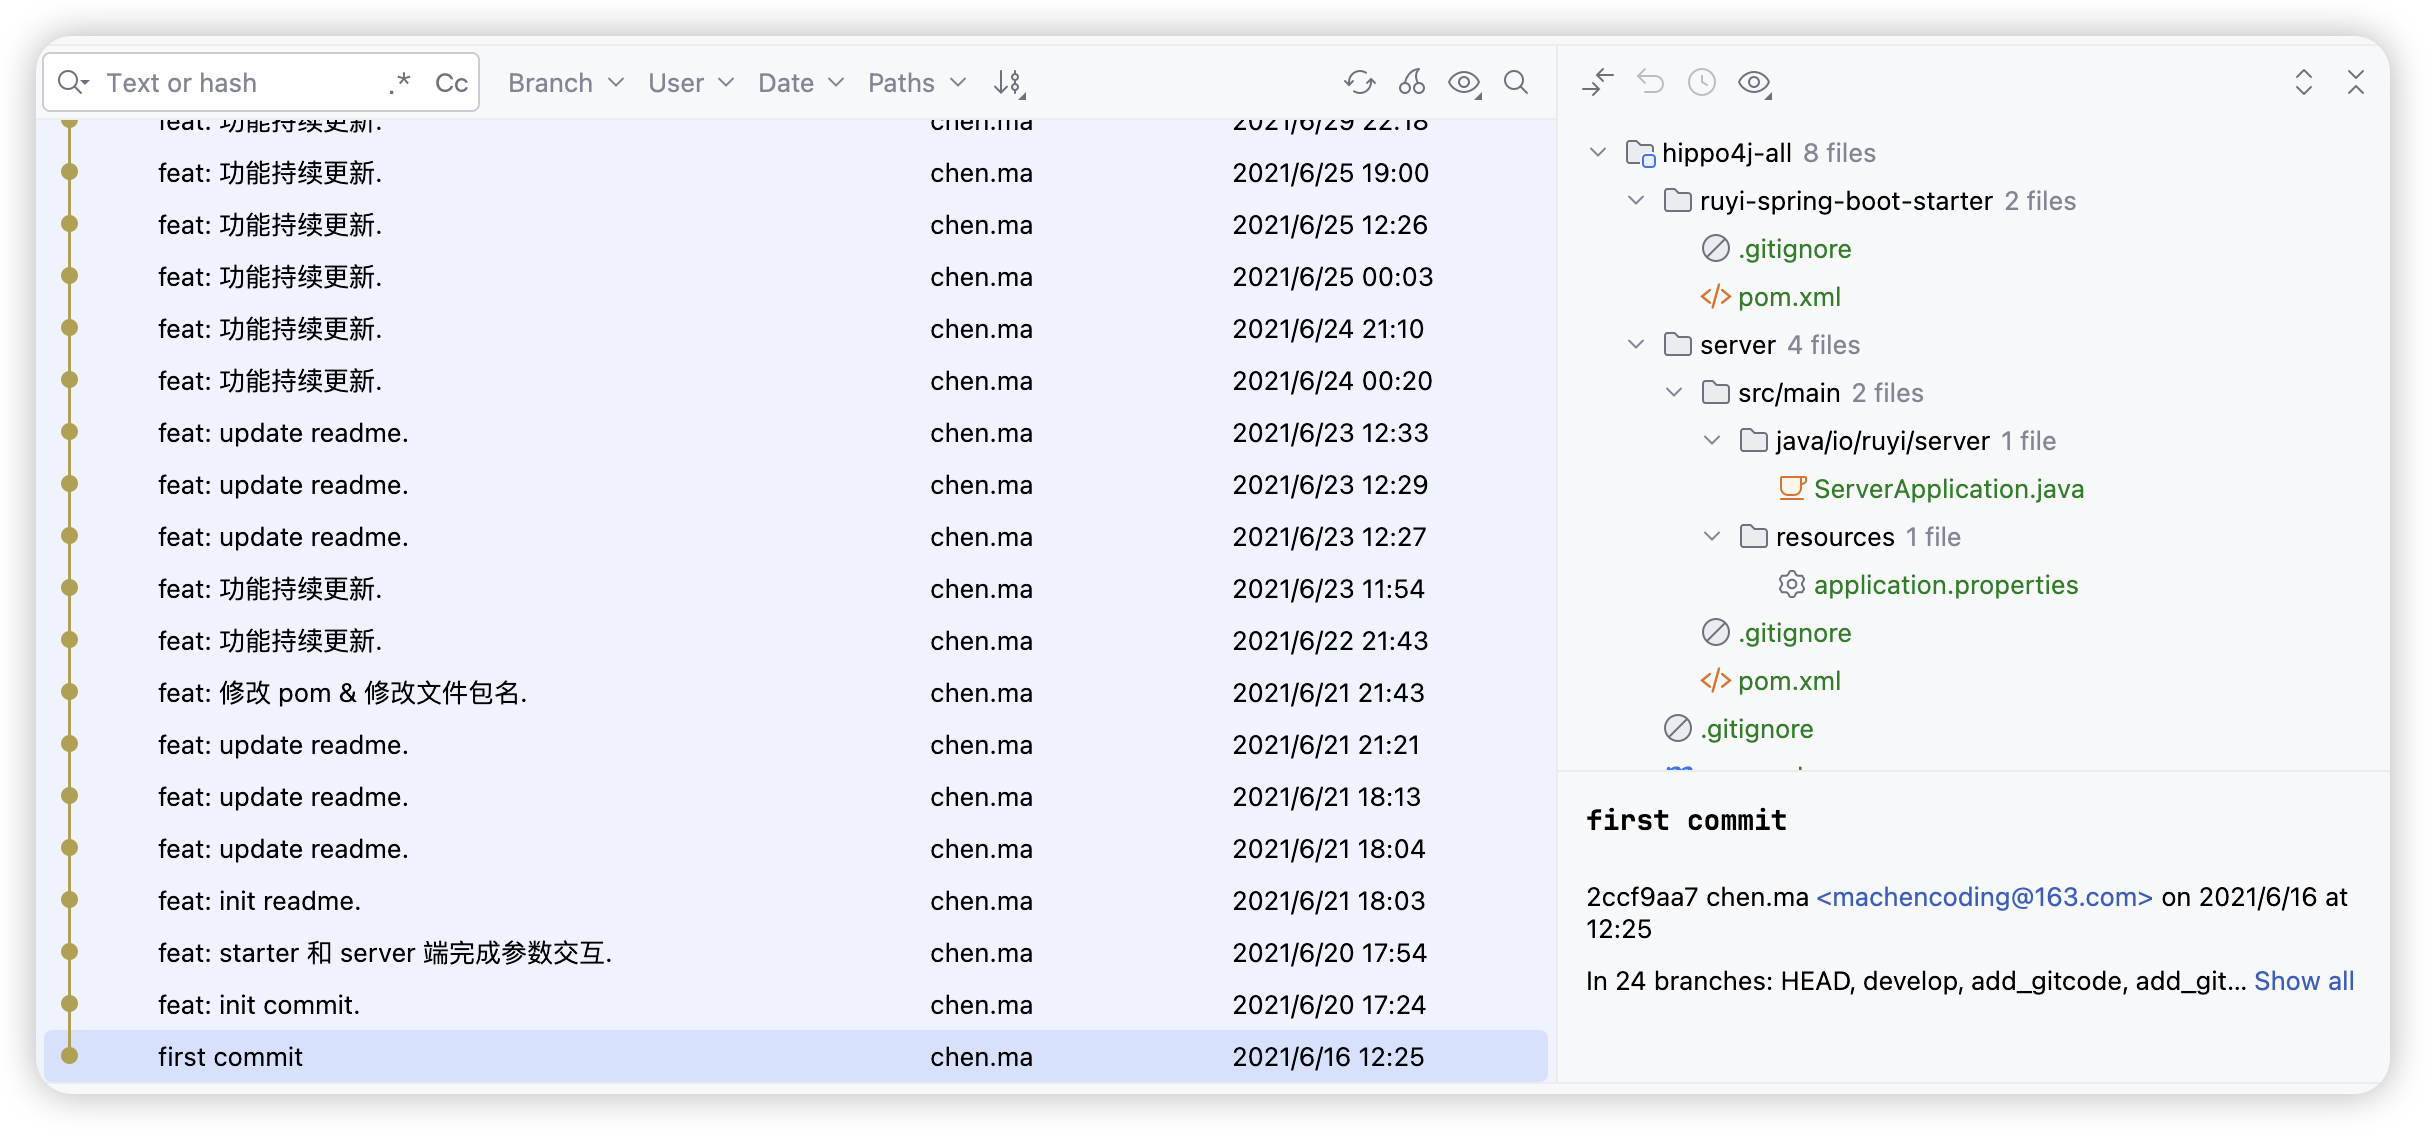This screenshot has height=1130, width=2426.
Task: Toggle view options eye in changes panel
Action: click(x=1754, y=83)
